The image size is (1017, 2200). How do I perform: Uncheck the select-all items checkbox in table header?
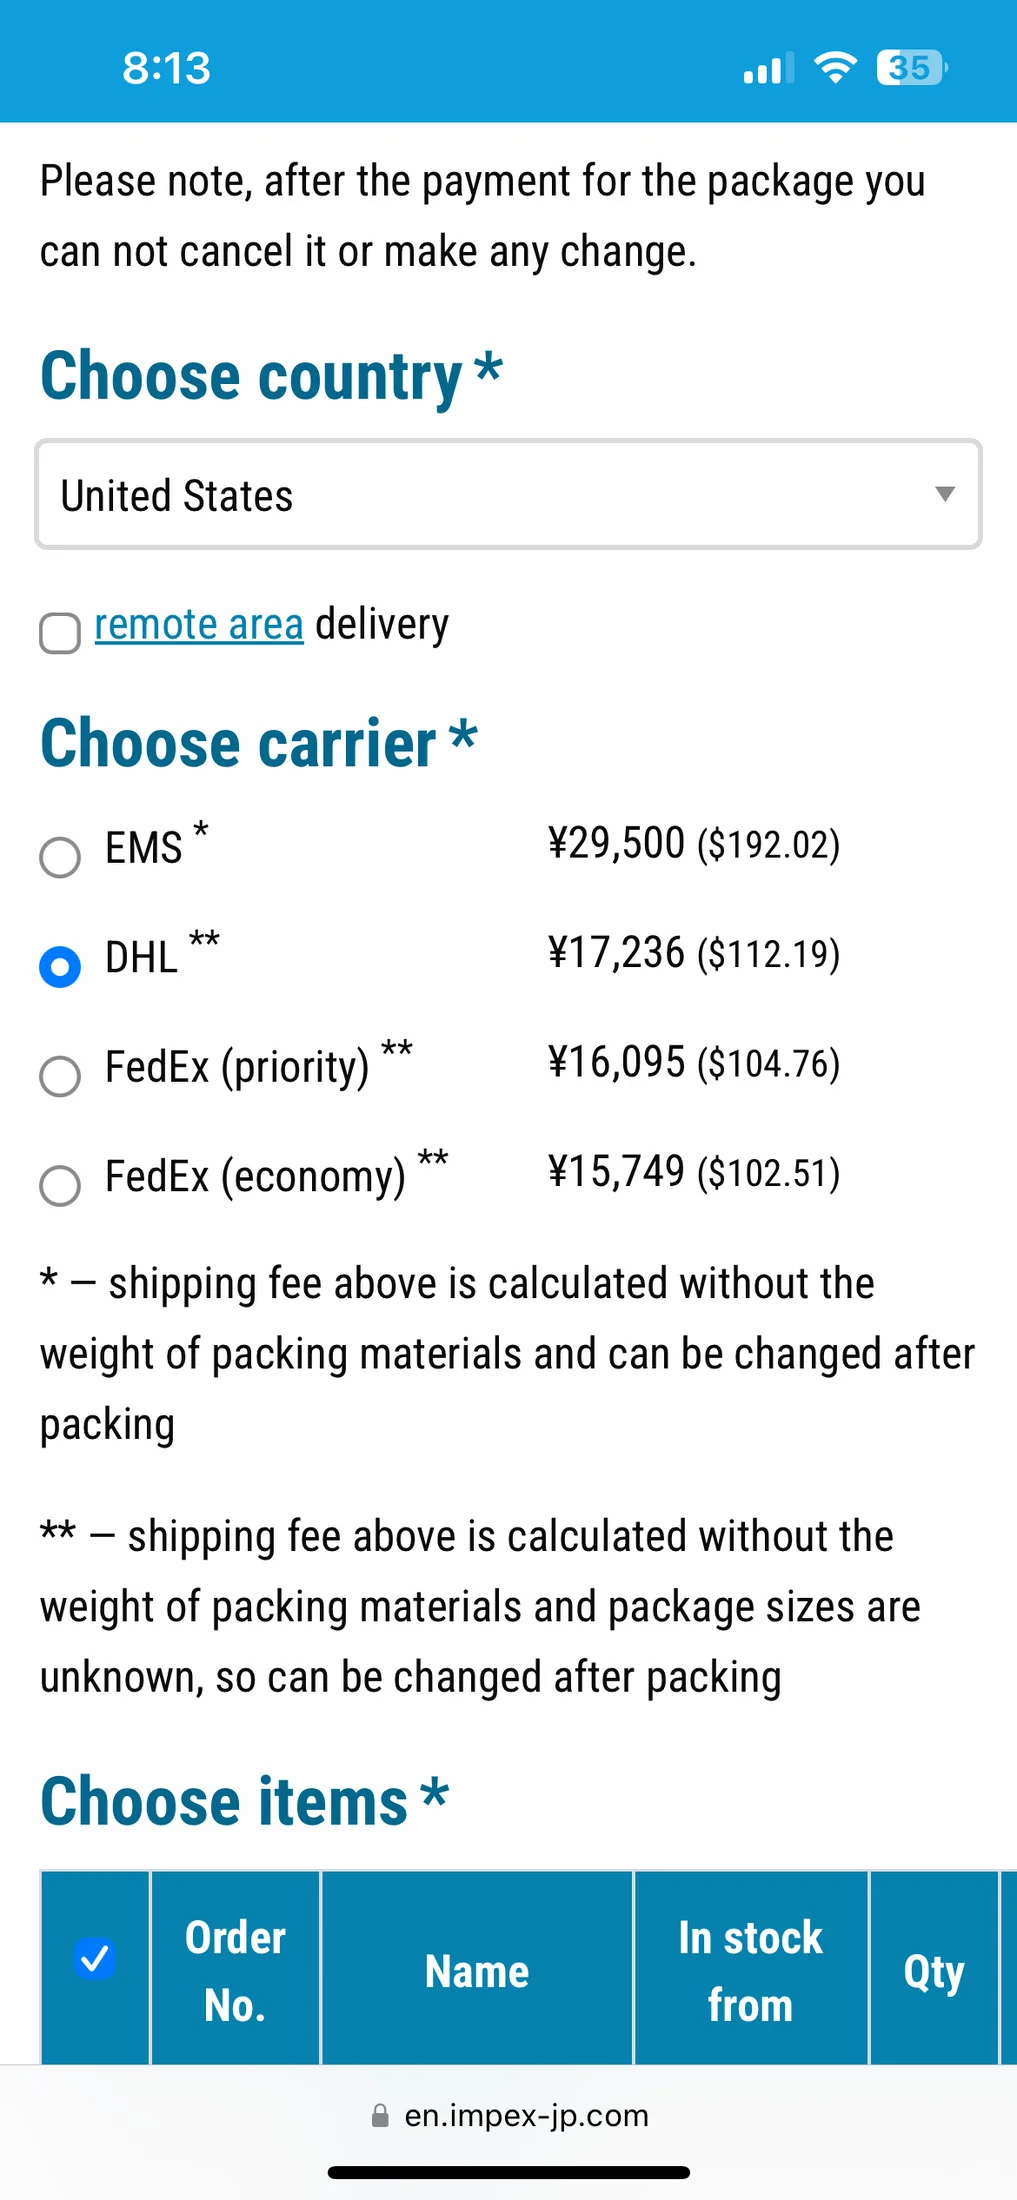point(95,1958)
